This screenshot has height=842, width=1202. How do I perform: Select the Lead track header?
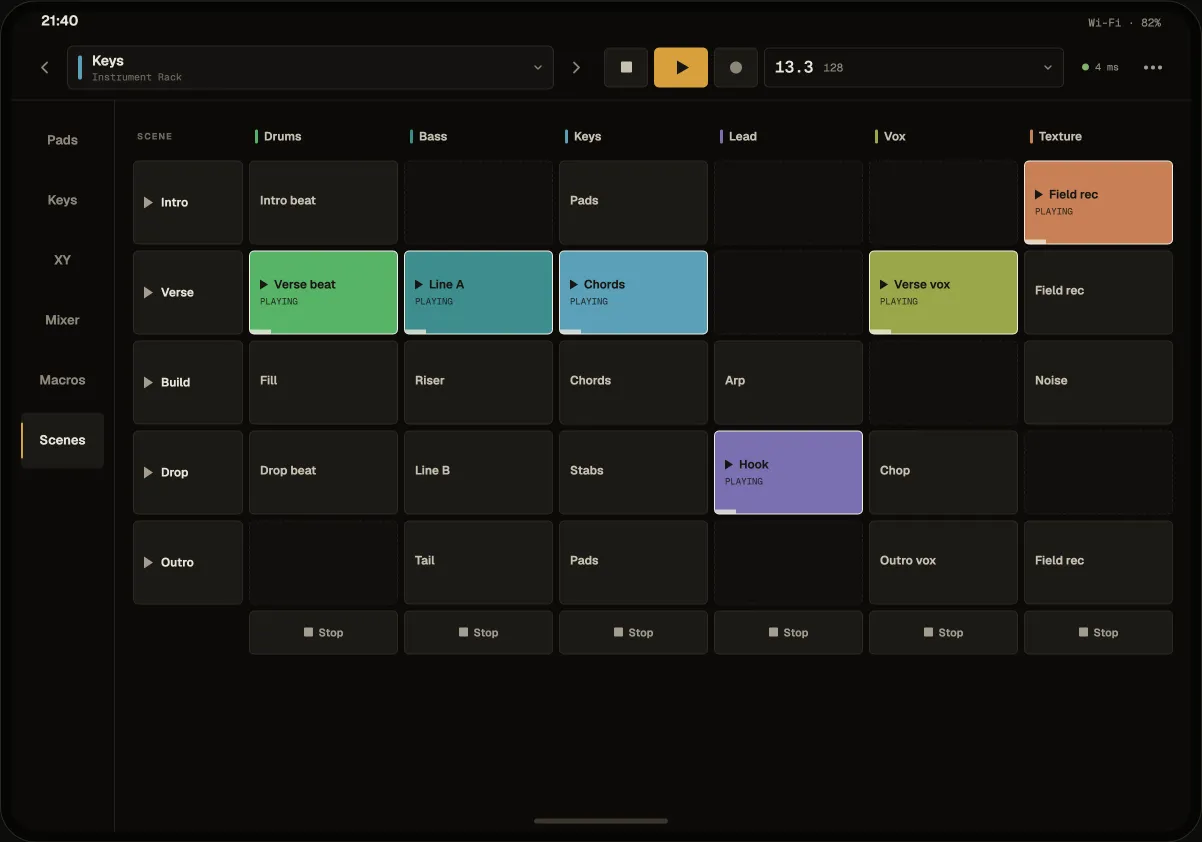click(738, 136)
